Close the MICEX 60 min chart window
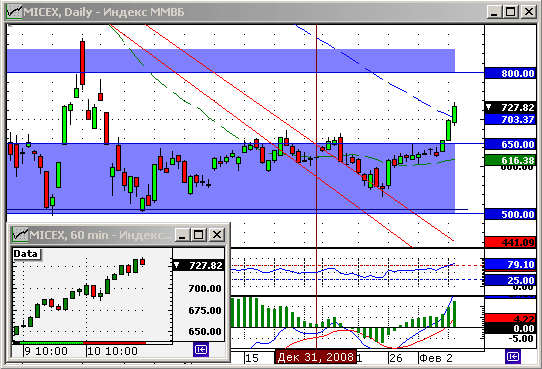The image size is (542, 369). tap(217, 235)
